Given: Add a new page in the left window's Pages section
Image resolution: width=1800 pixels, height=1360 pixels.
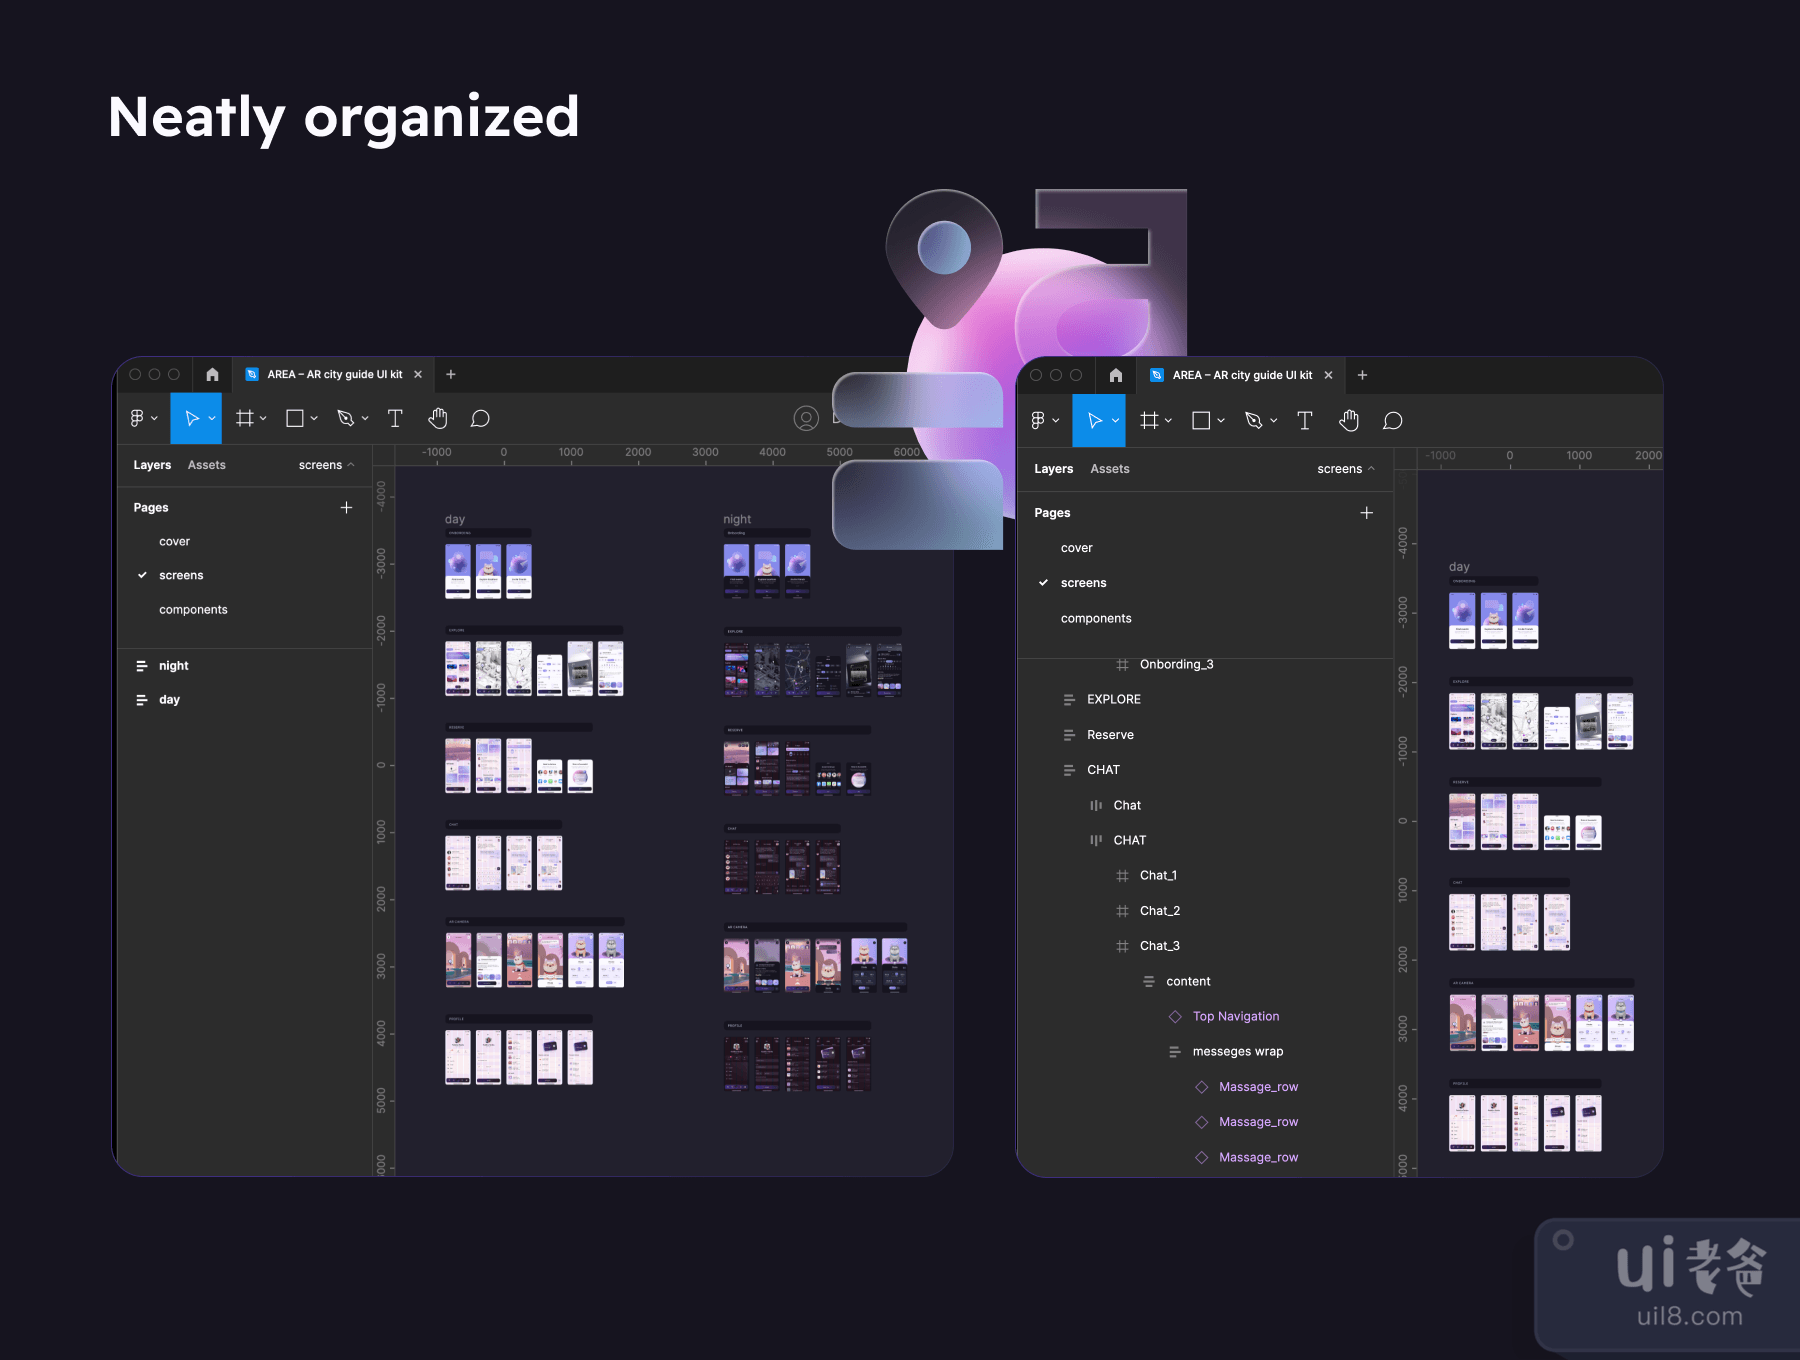Looking at the screenshot, I should [346, 507].
